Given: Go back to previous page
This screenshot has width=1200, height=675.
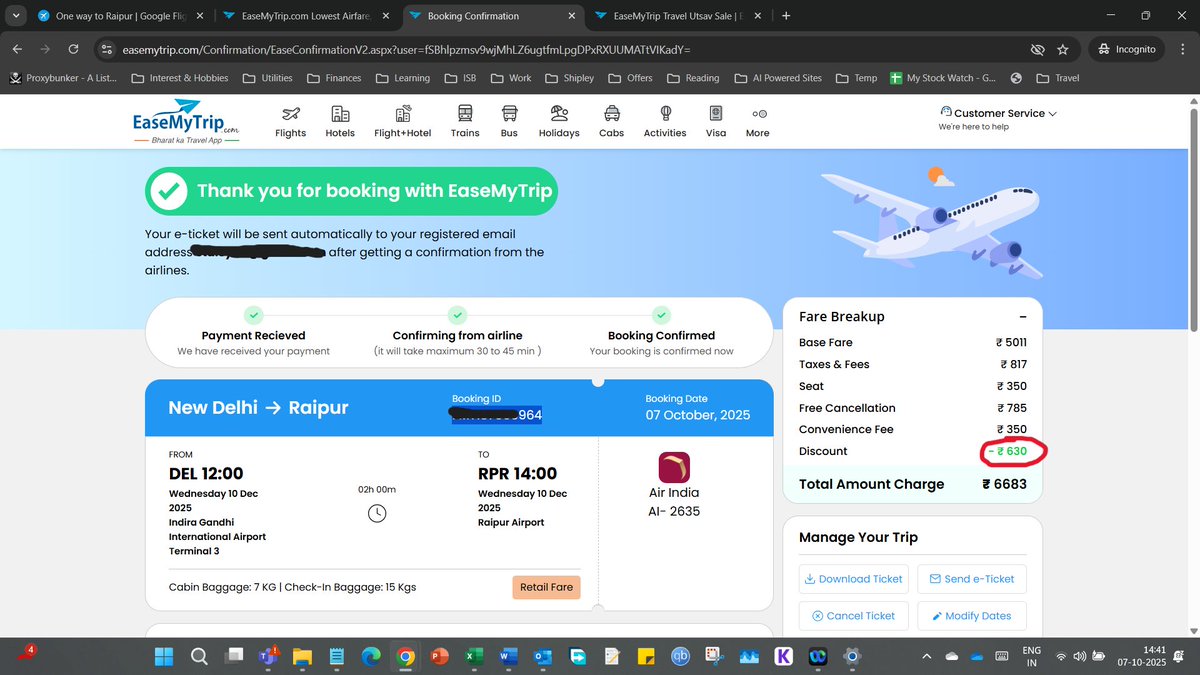Looking at the screenshot, I should [x=18, y=49].
